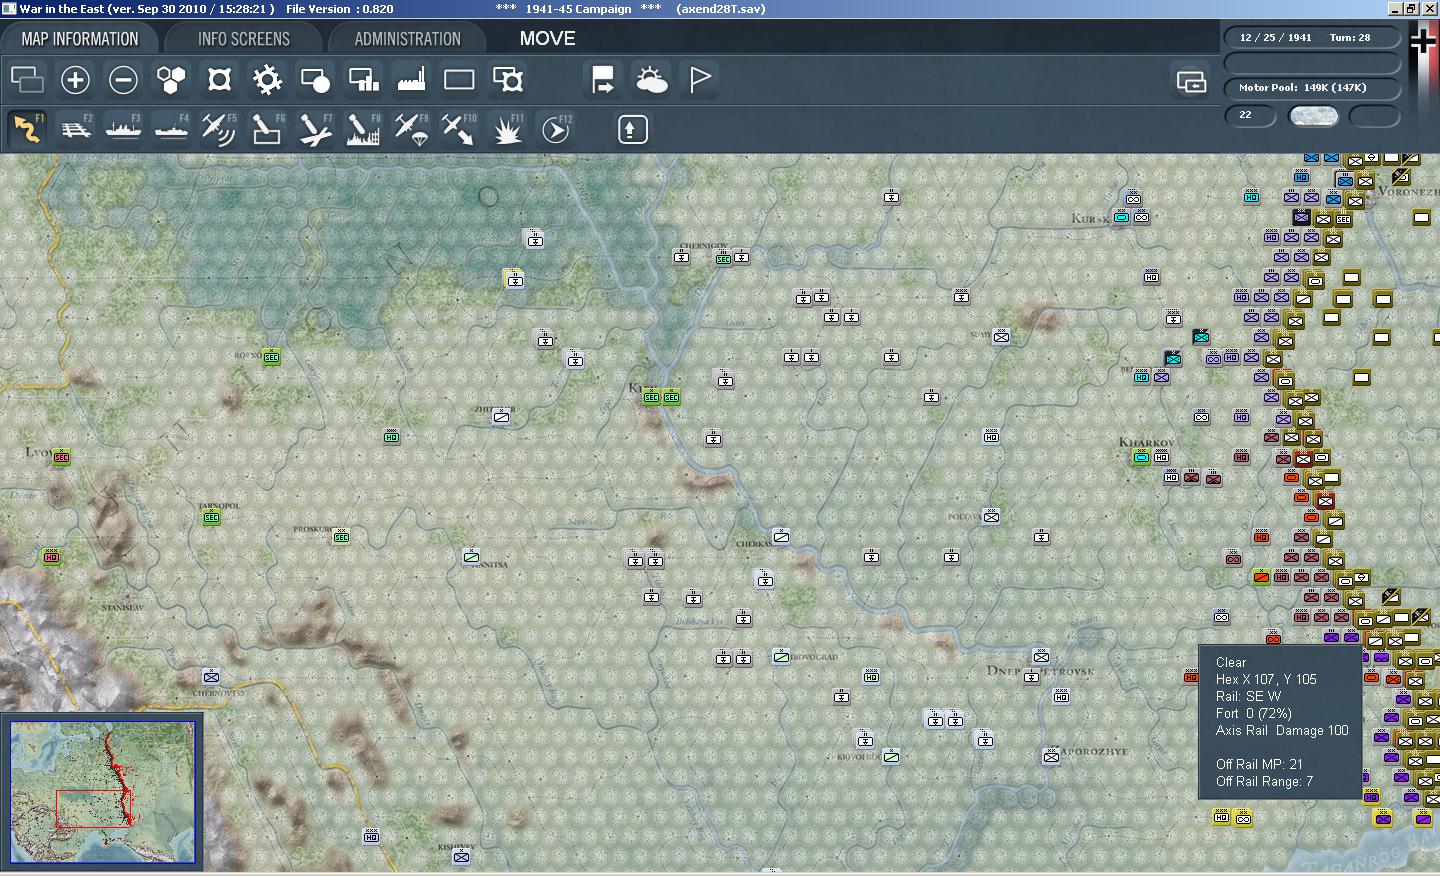Click the factory icon

click(x=411, y=80)
